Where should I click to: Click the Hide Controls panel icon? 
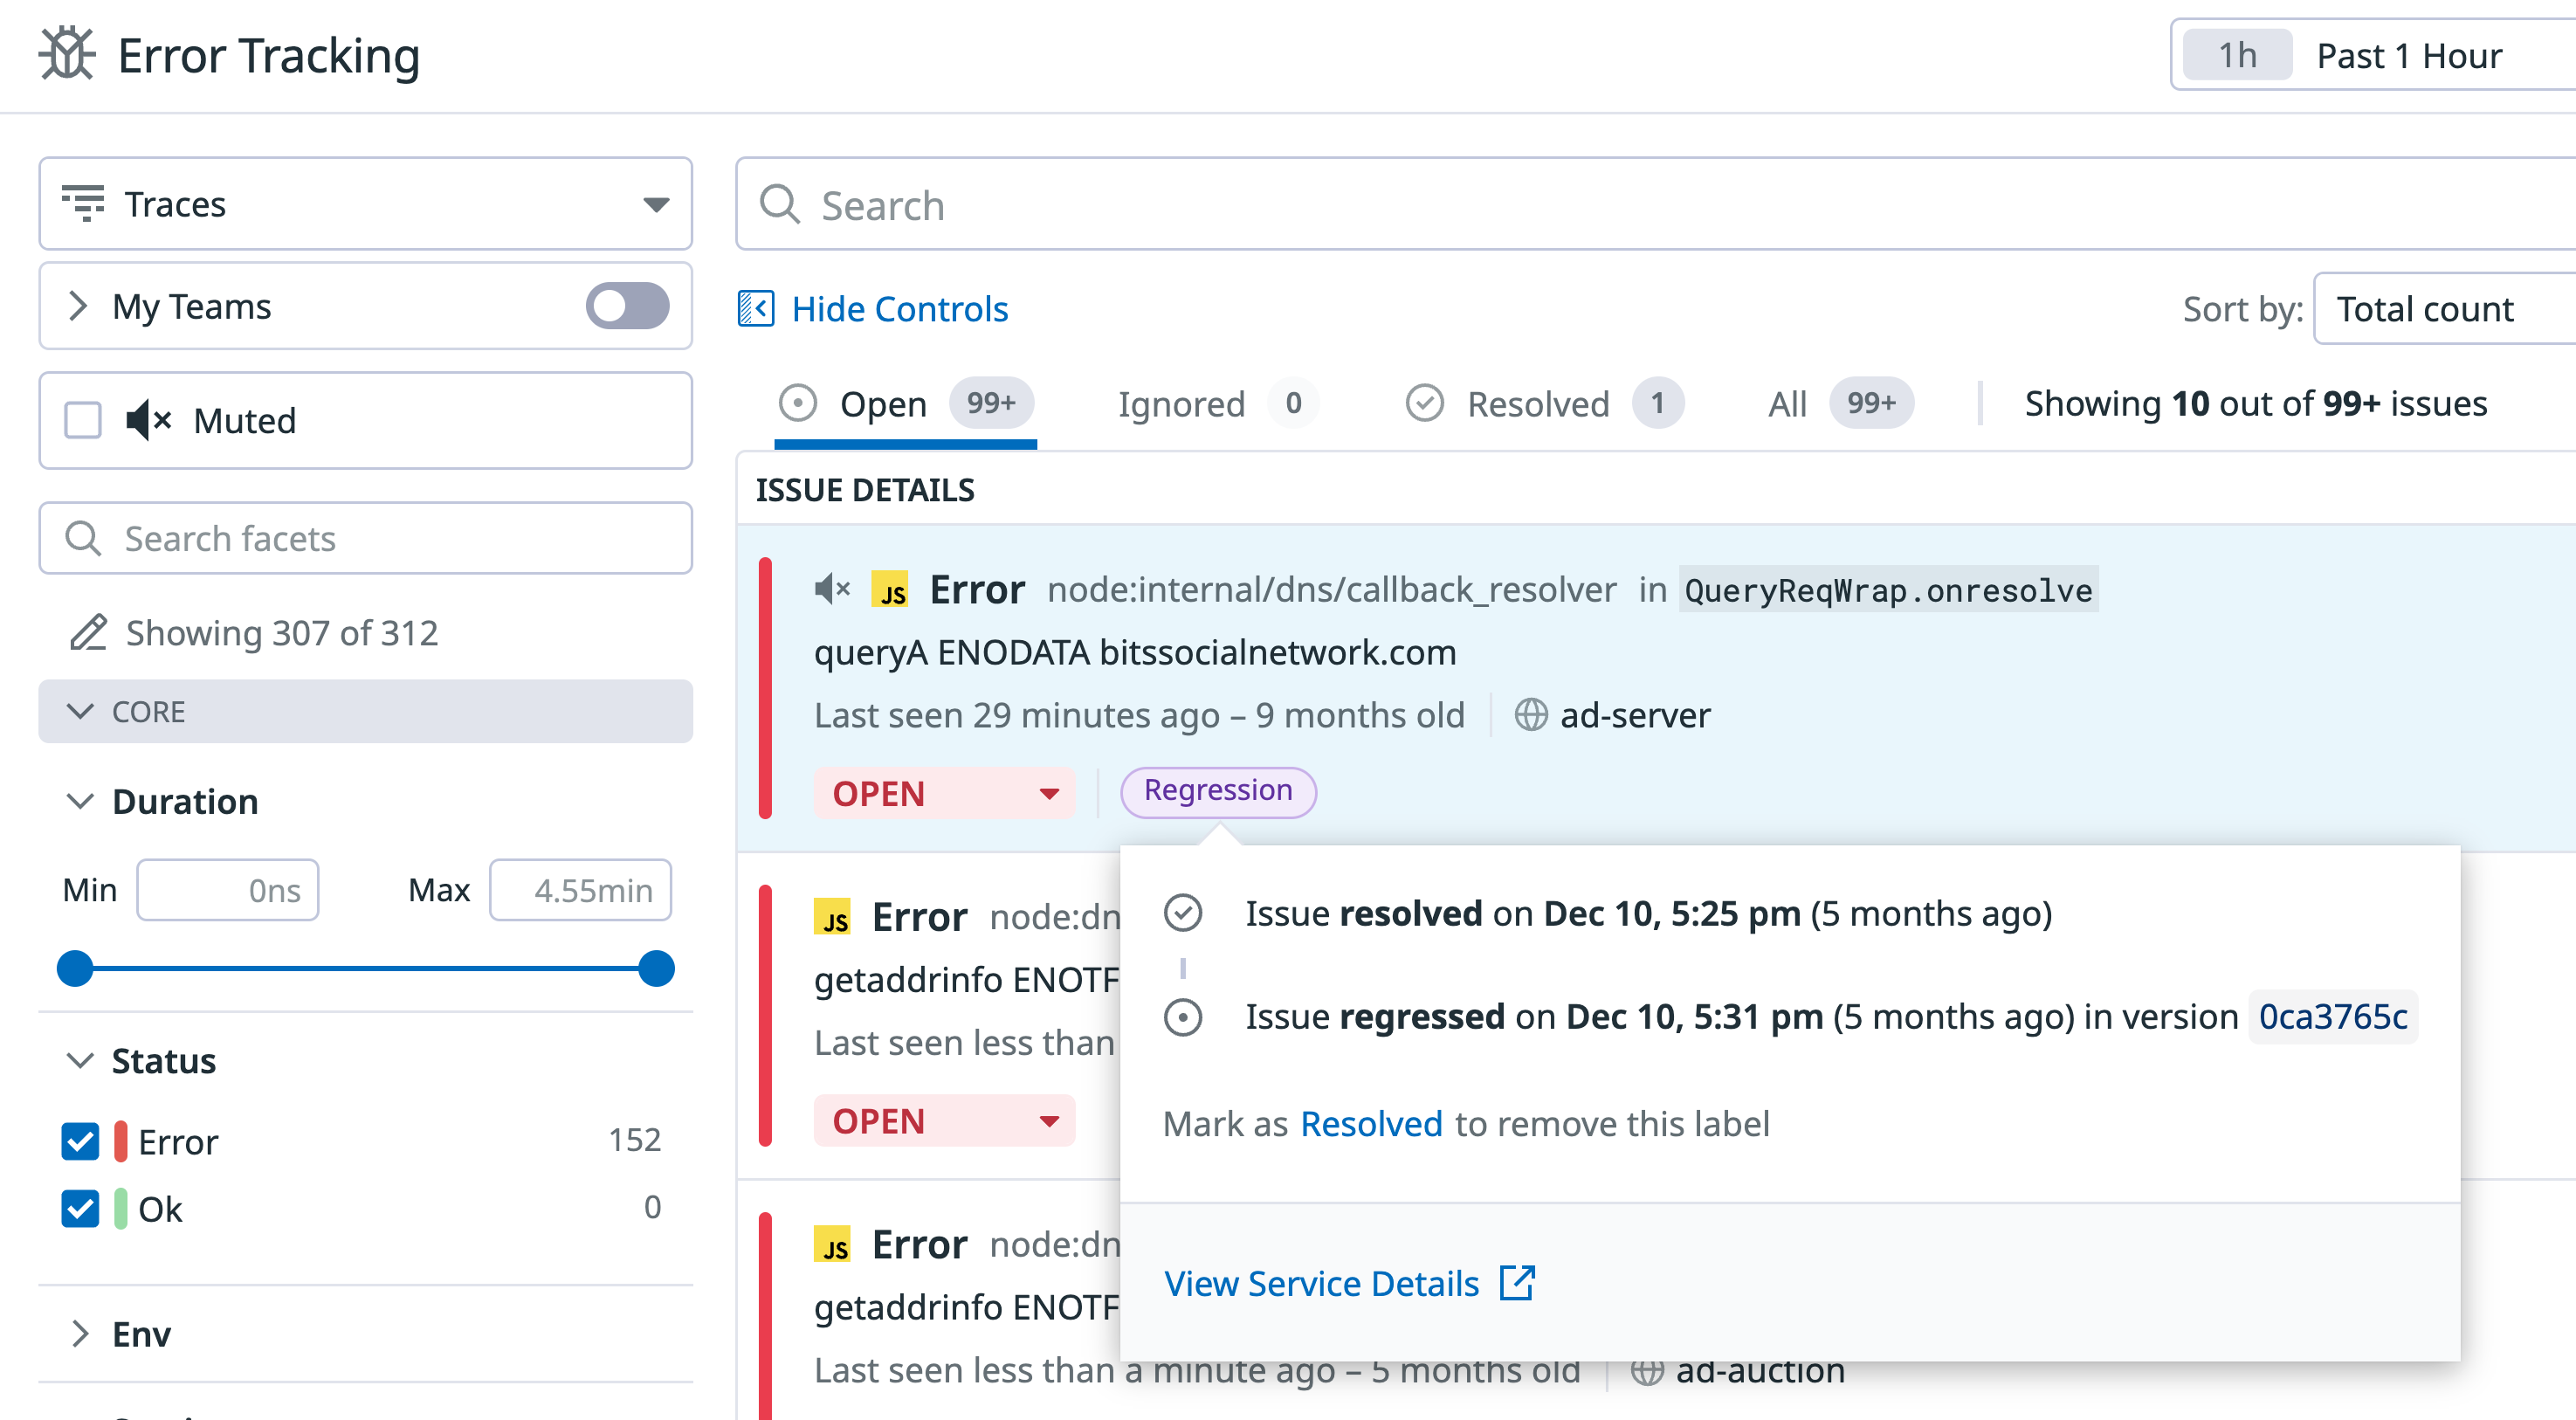(x=756, y=309)
